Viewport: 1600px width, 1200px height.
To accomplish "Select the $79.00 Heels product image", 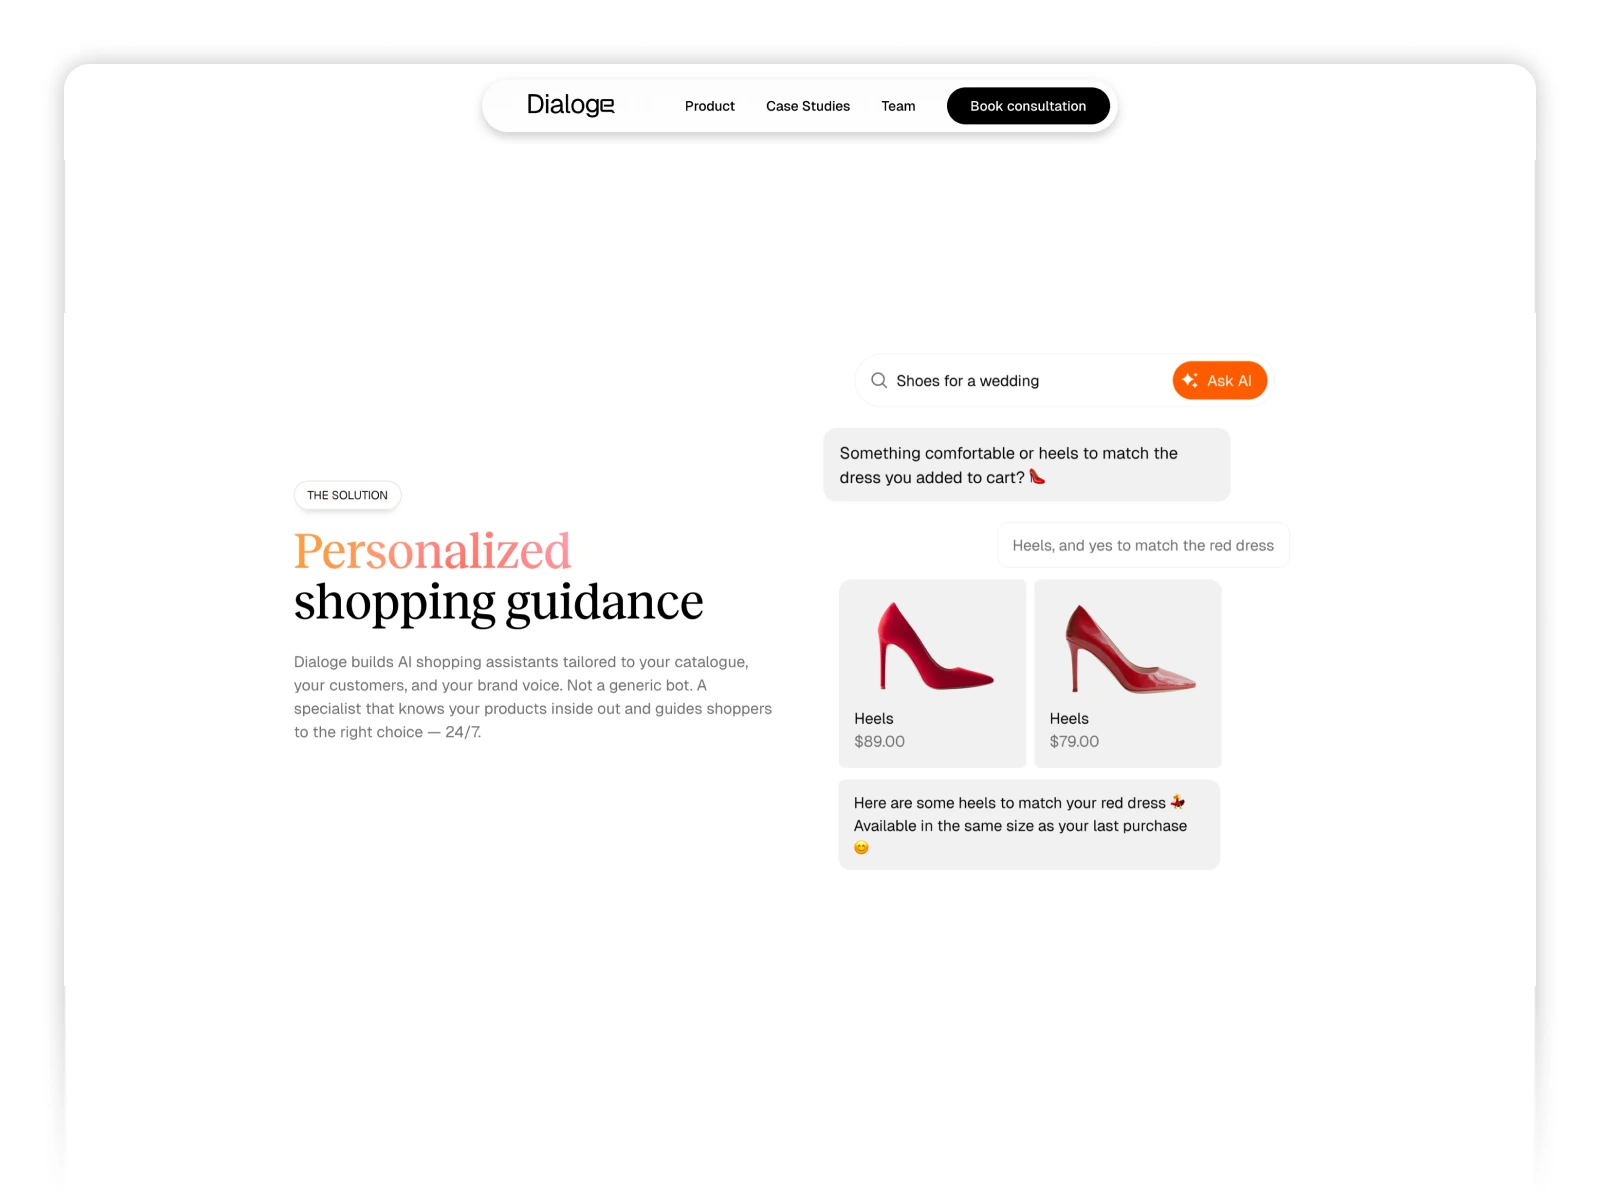I will [1127, 648].
